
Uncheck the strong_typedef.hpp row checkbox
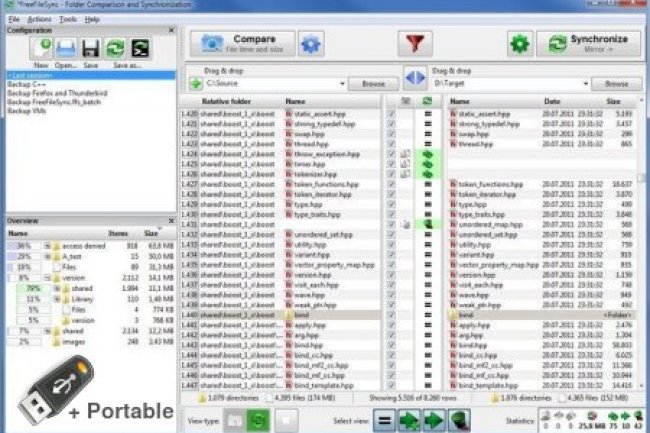coord(391,124)
